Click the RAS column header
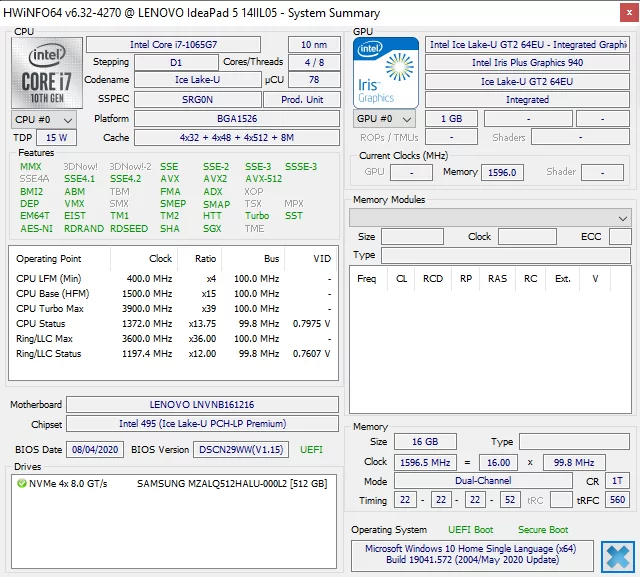 [x=498, y=279]
